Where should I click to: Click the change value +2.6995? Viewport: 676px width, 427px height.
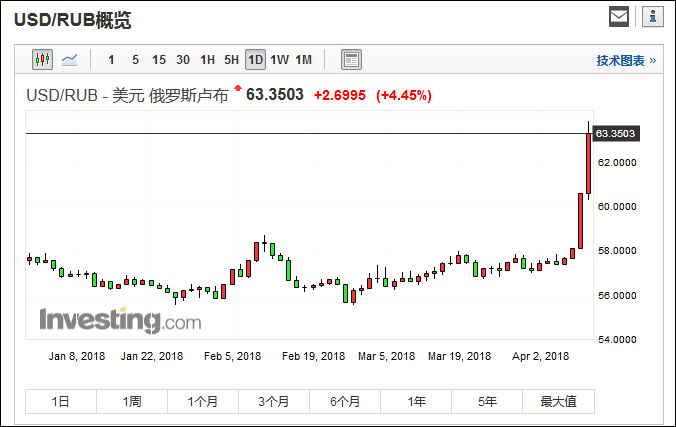point(340,95)
